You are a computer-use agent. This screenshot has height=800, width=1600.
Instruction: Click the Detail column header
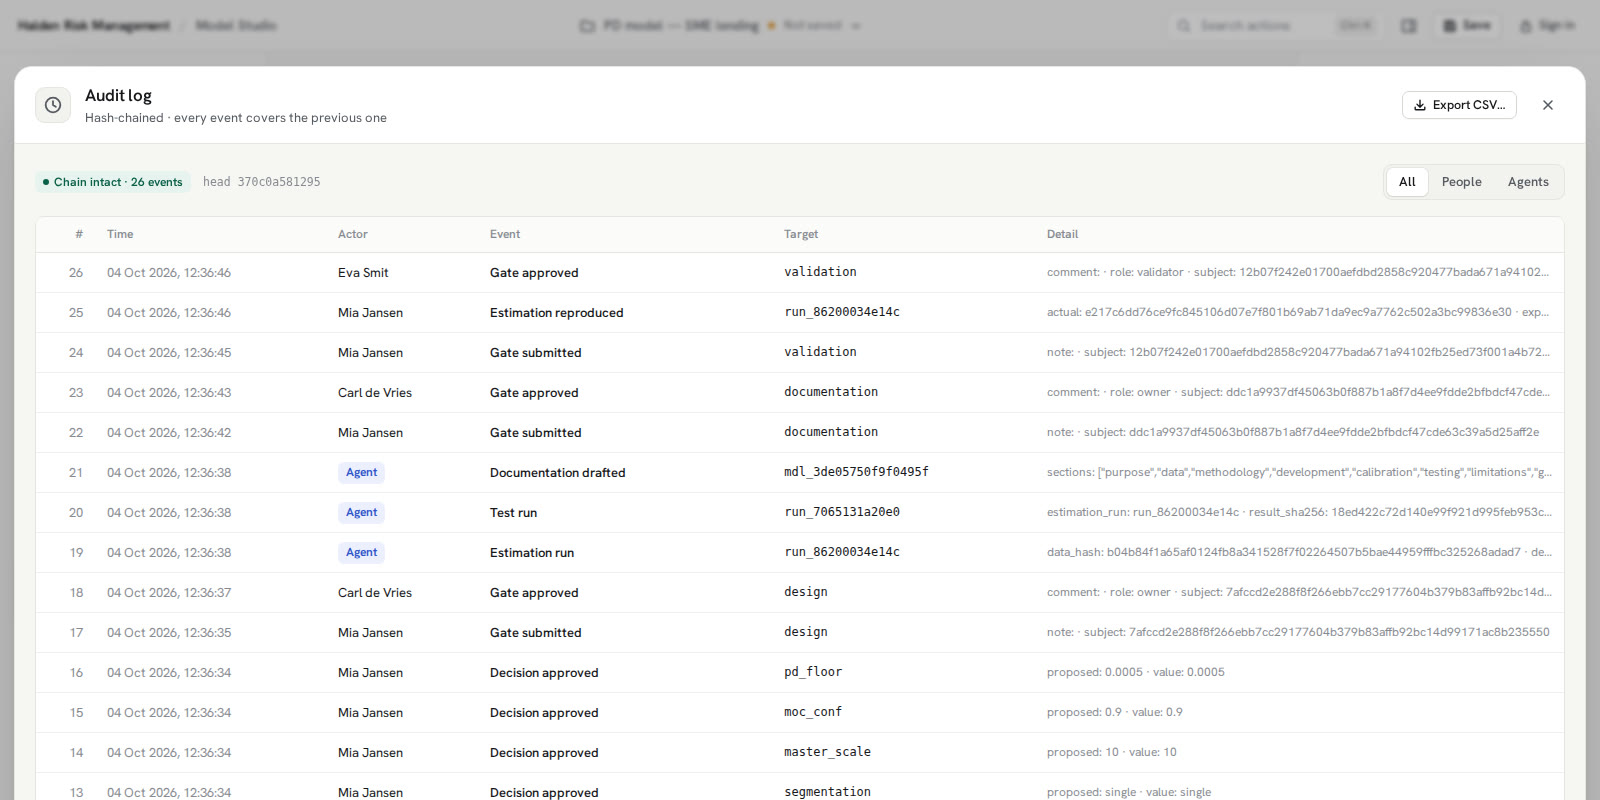tap(1062, 234)
